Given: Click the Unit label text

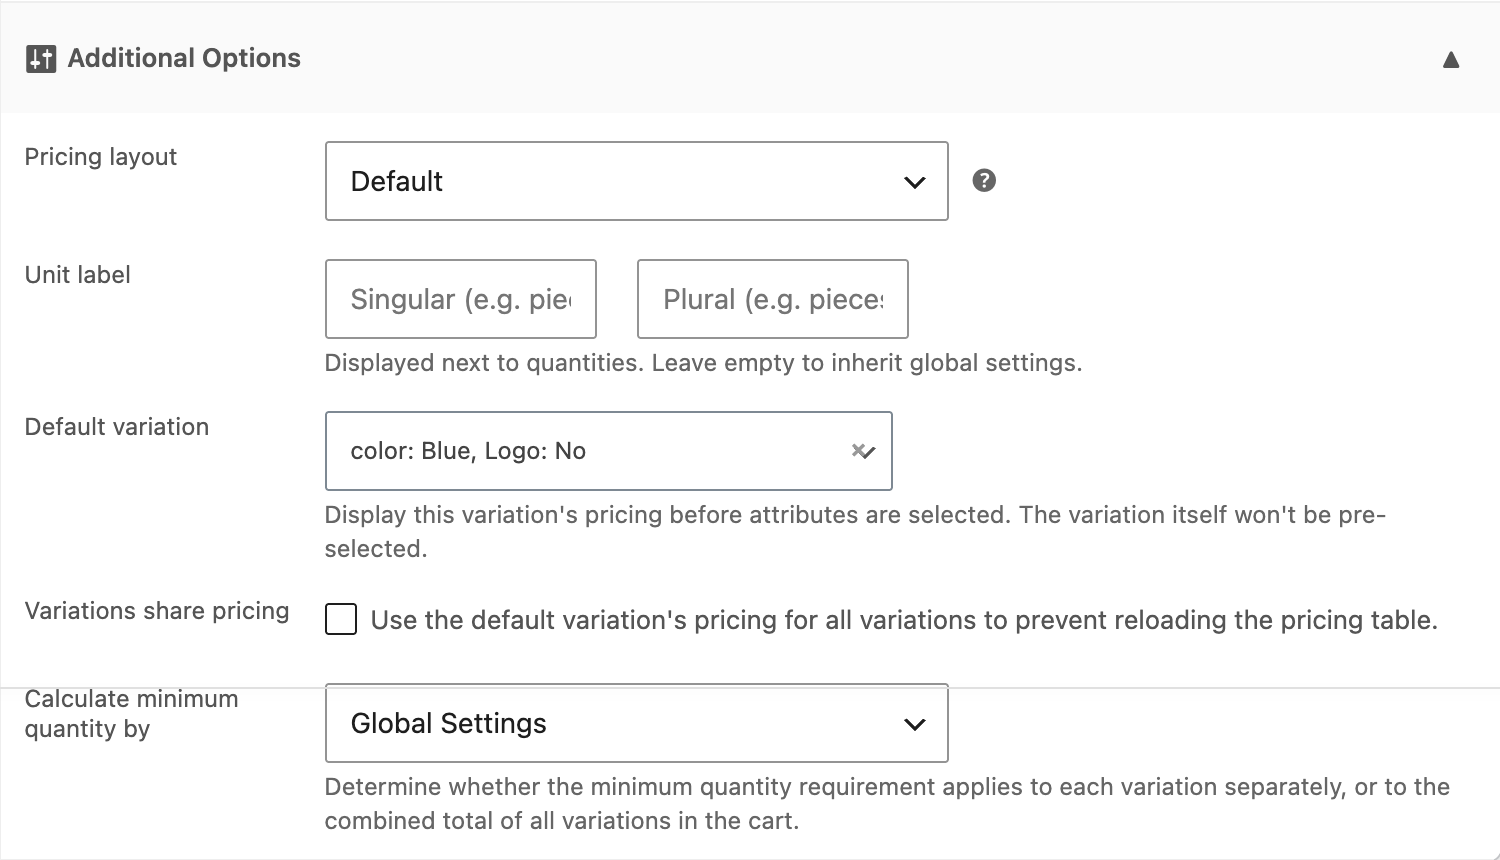Looking at the screenshot, I should [78, 275].
